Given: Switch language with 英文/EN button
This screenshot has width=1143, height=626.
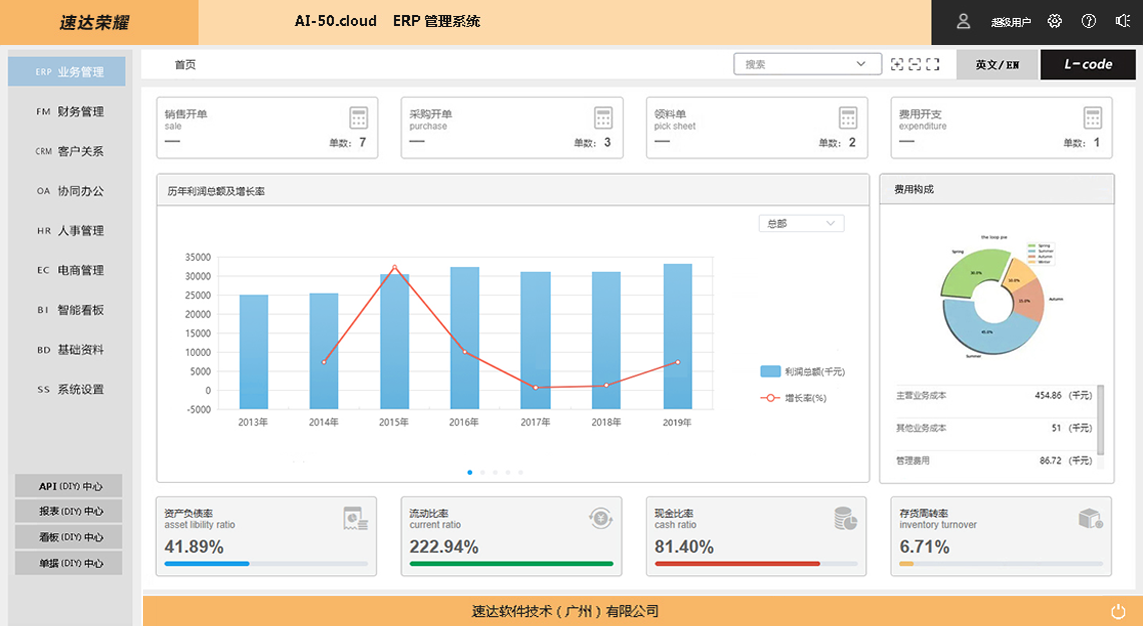Looking at the screenshot, I should (x=997, y=65).
